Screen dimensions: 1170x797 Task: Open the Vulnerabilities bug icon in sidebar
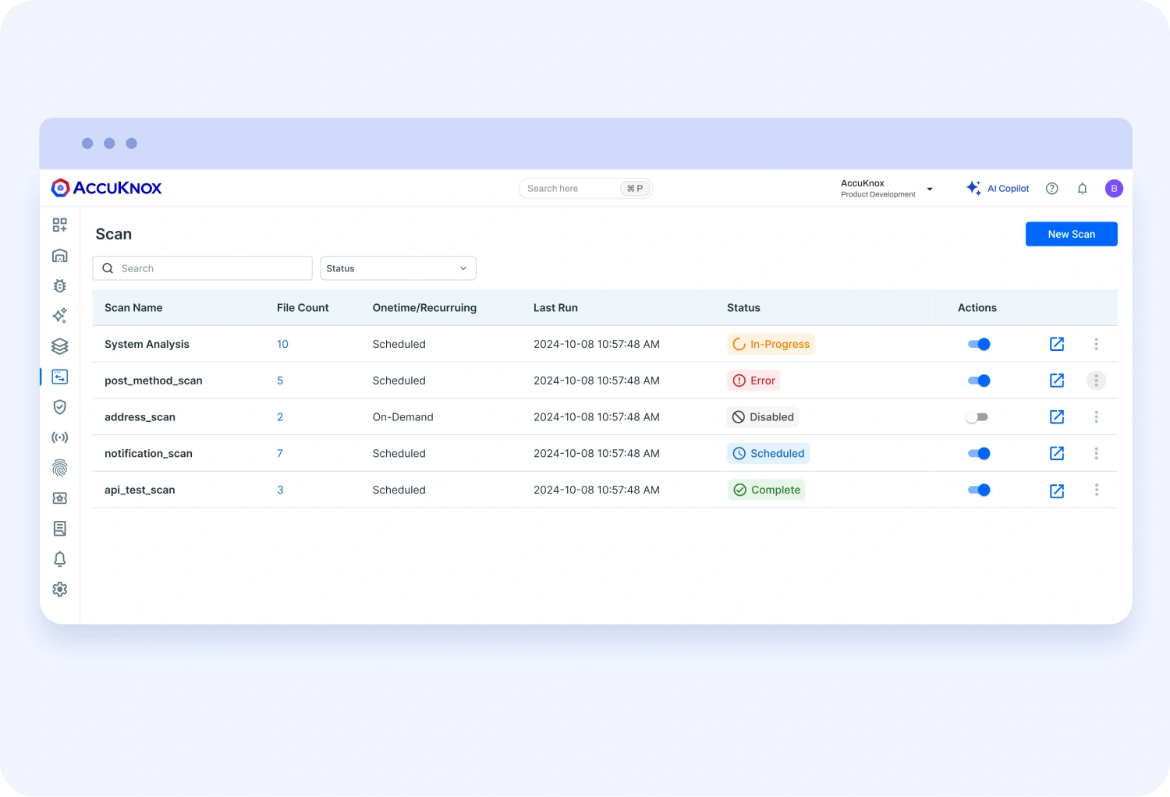point(59,285)
